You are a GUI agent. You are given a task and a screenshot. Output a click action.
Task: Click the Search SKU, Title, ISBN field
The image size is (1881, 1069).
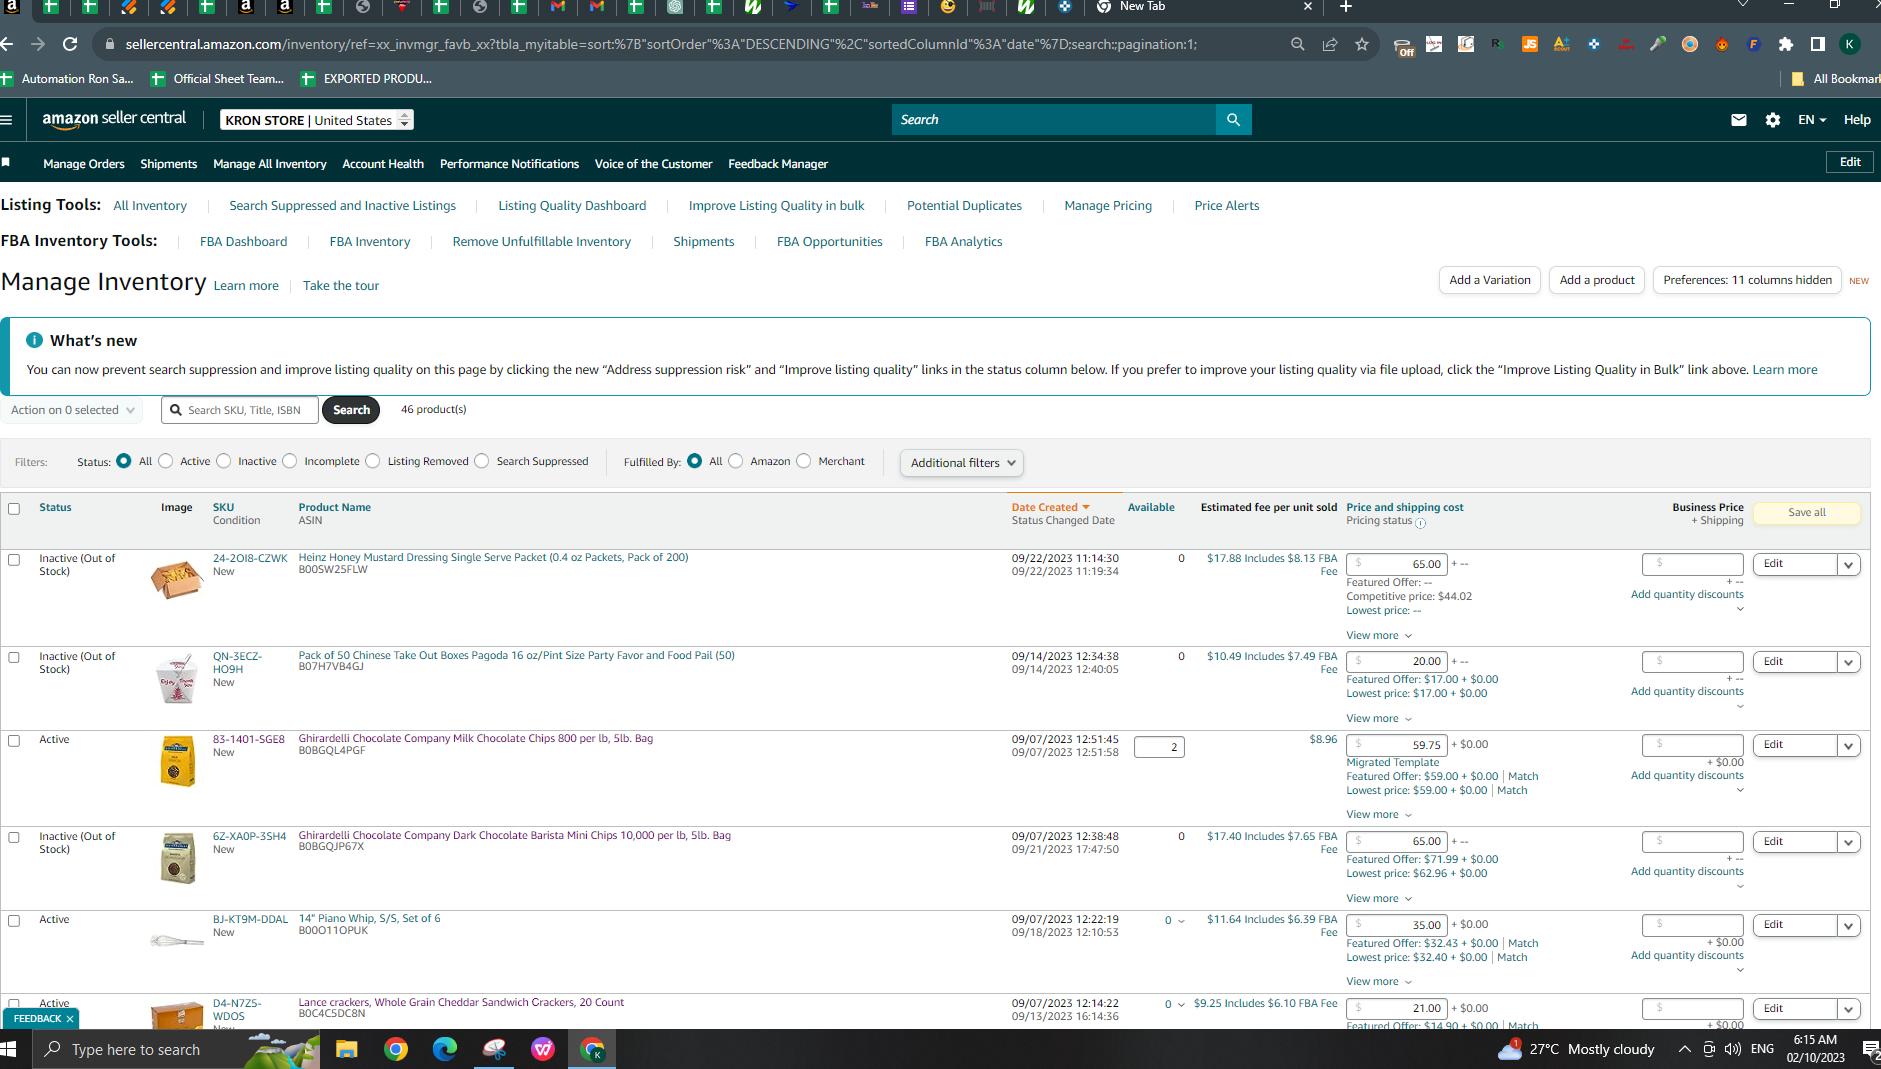point(240,410)
